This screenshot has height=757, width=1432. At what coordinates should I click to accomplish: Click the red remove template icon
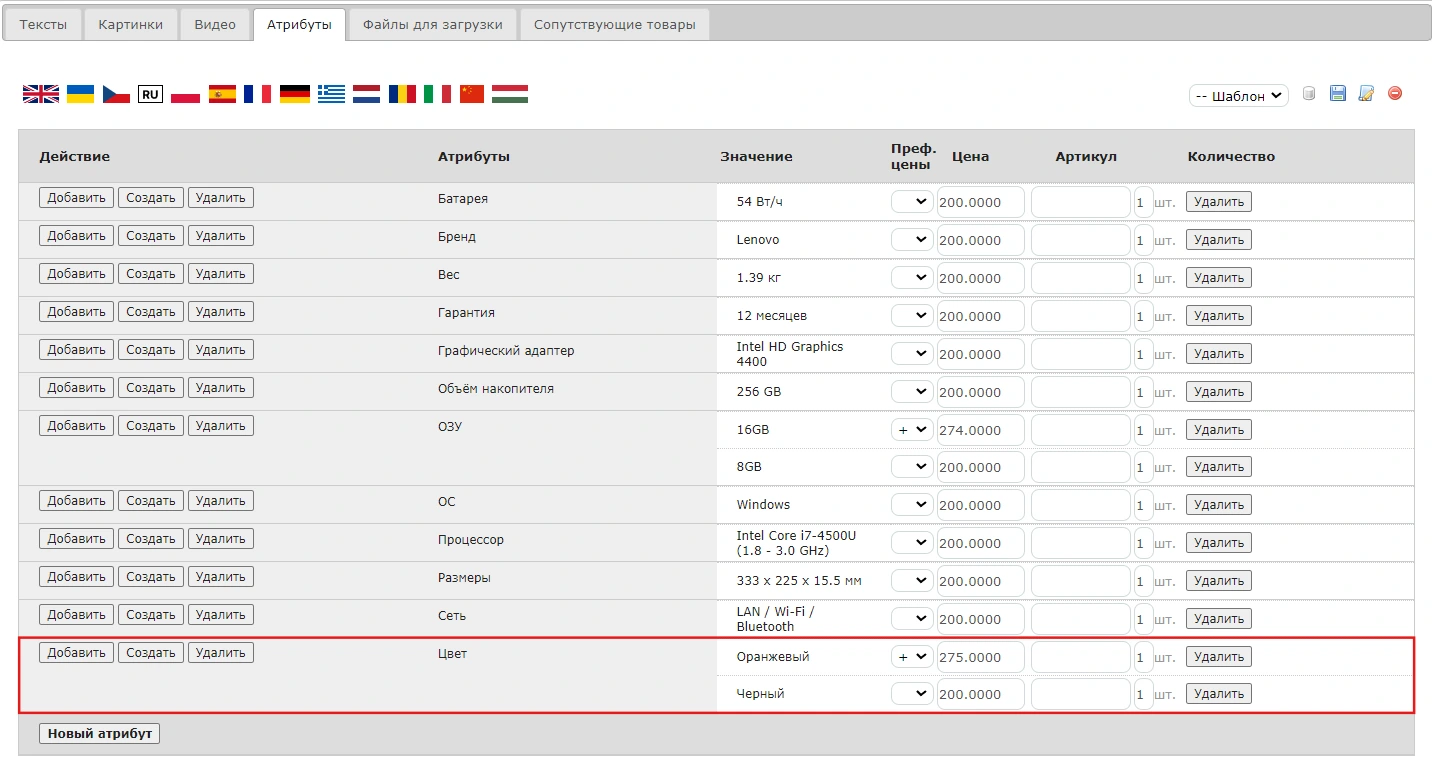(1395, 94)
